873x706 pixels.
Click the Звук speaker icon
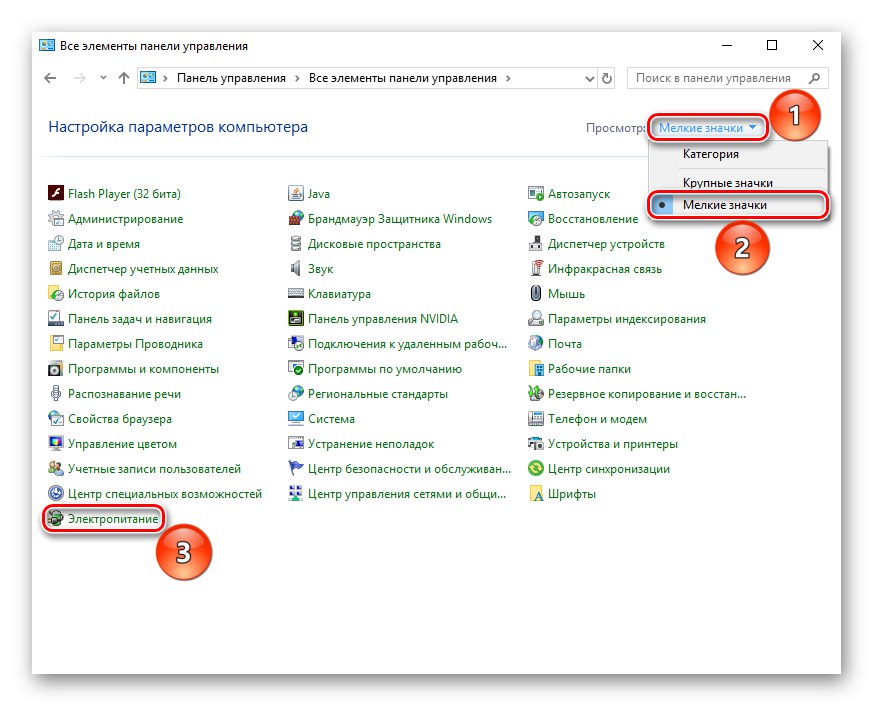296,268
